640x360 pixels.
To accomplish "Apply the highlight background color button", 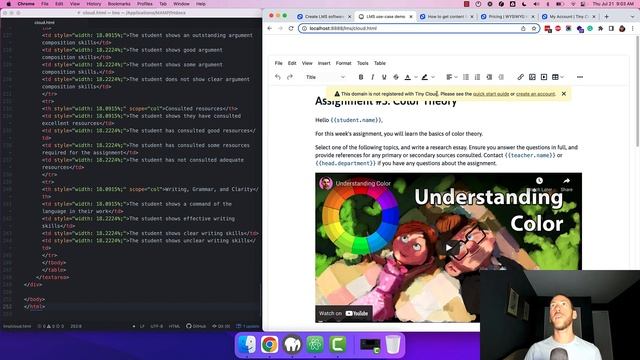I will pyautogui.click(x=424, y=77).
